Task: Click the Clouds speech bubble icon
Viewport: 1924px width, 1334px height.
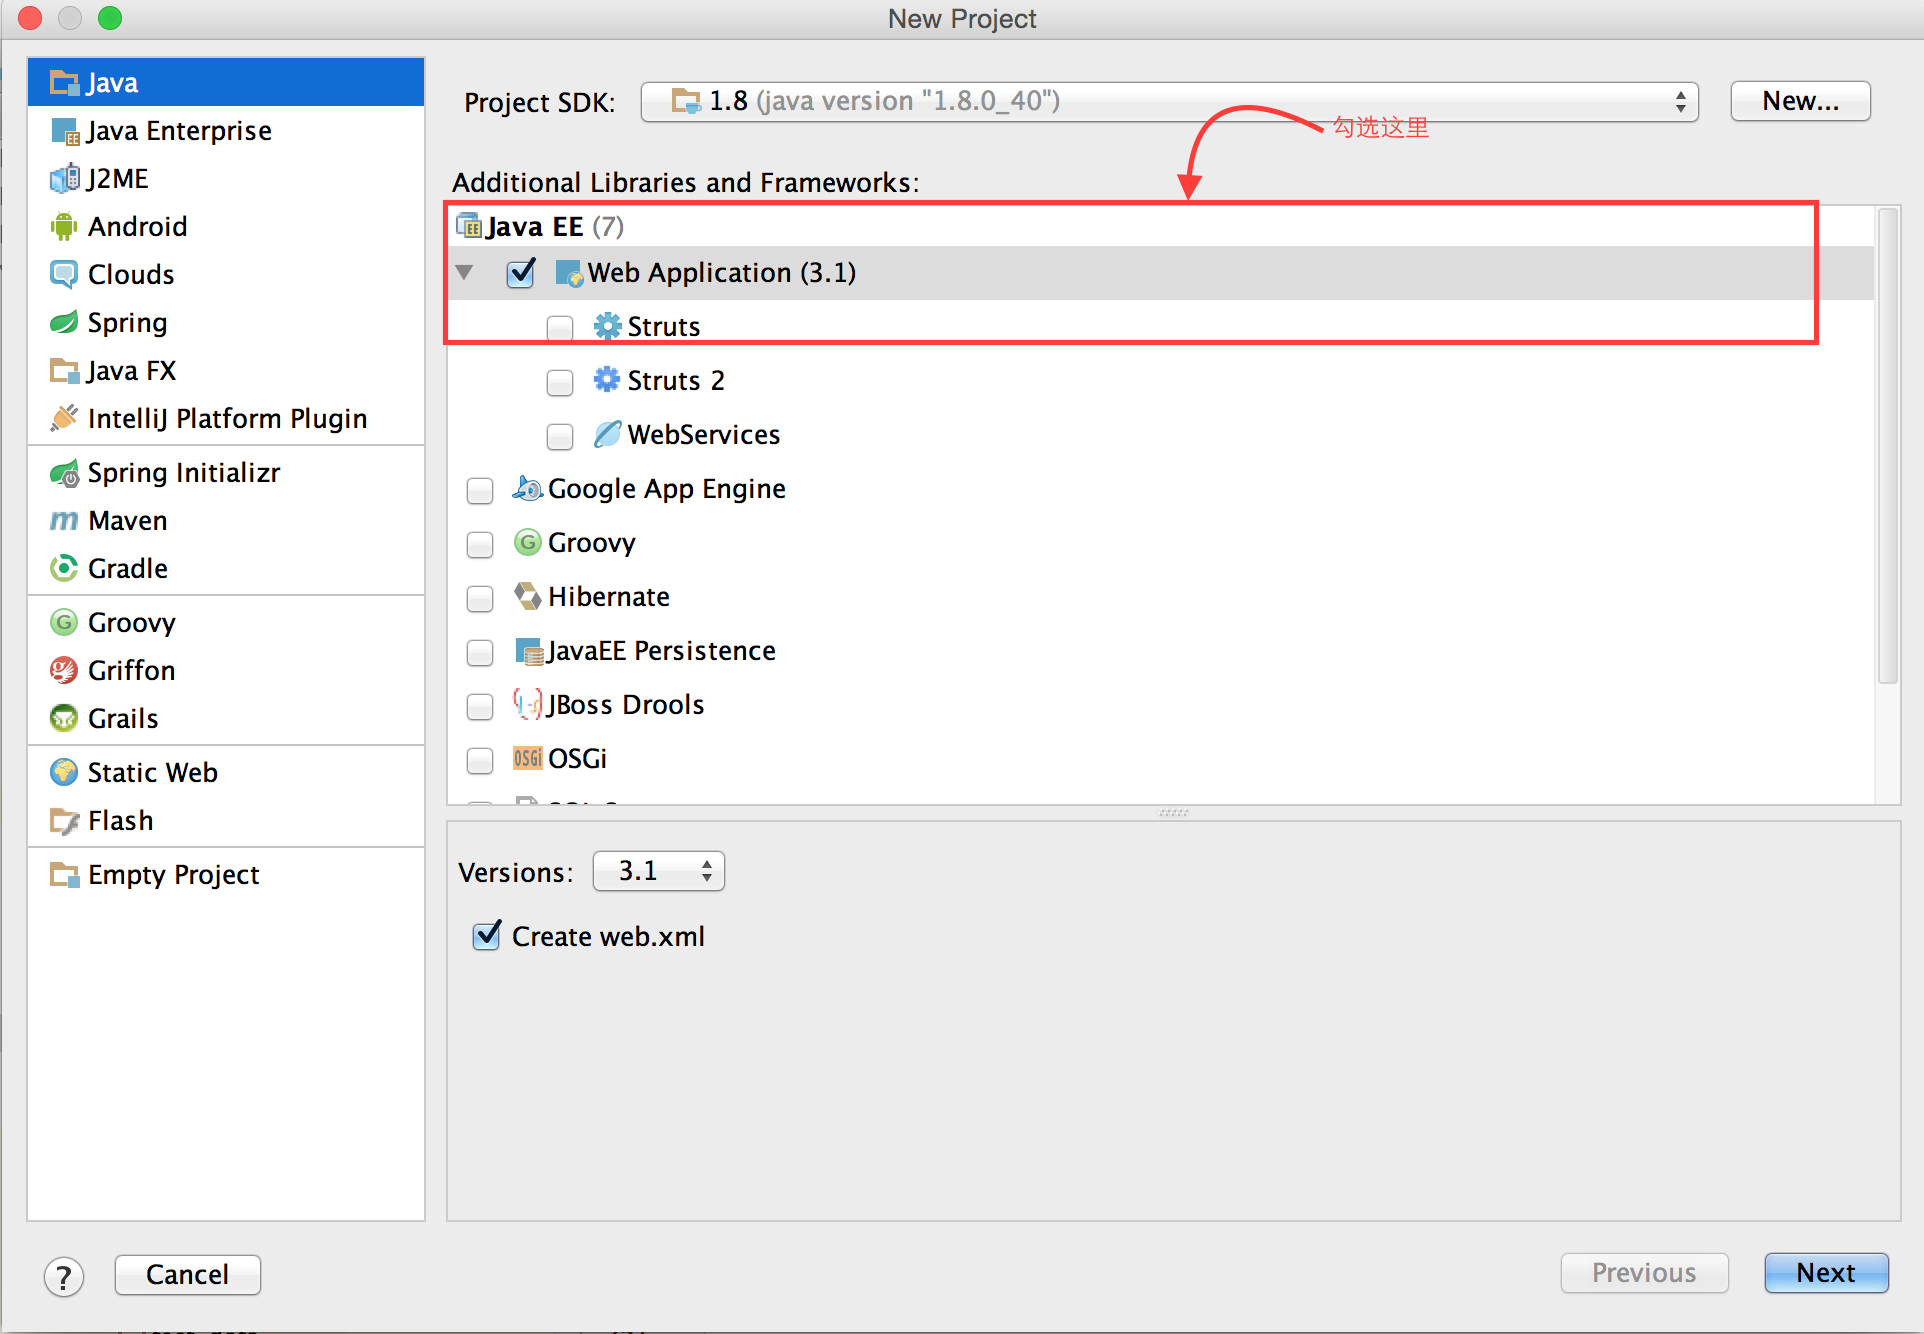Action: coord(64,275)
